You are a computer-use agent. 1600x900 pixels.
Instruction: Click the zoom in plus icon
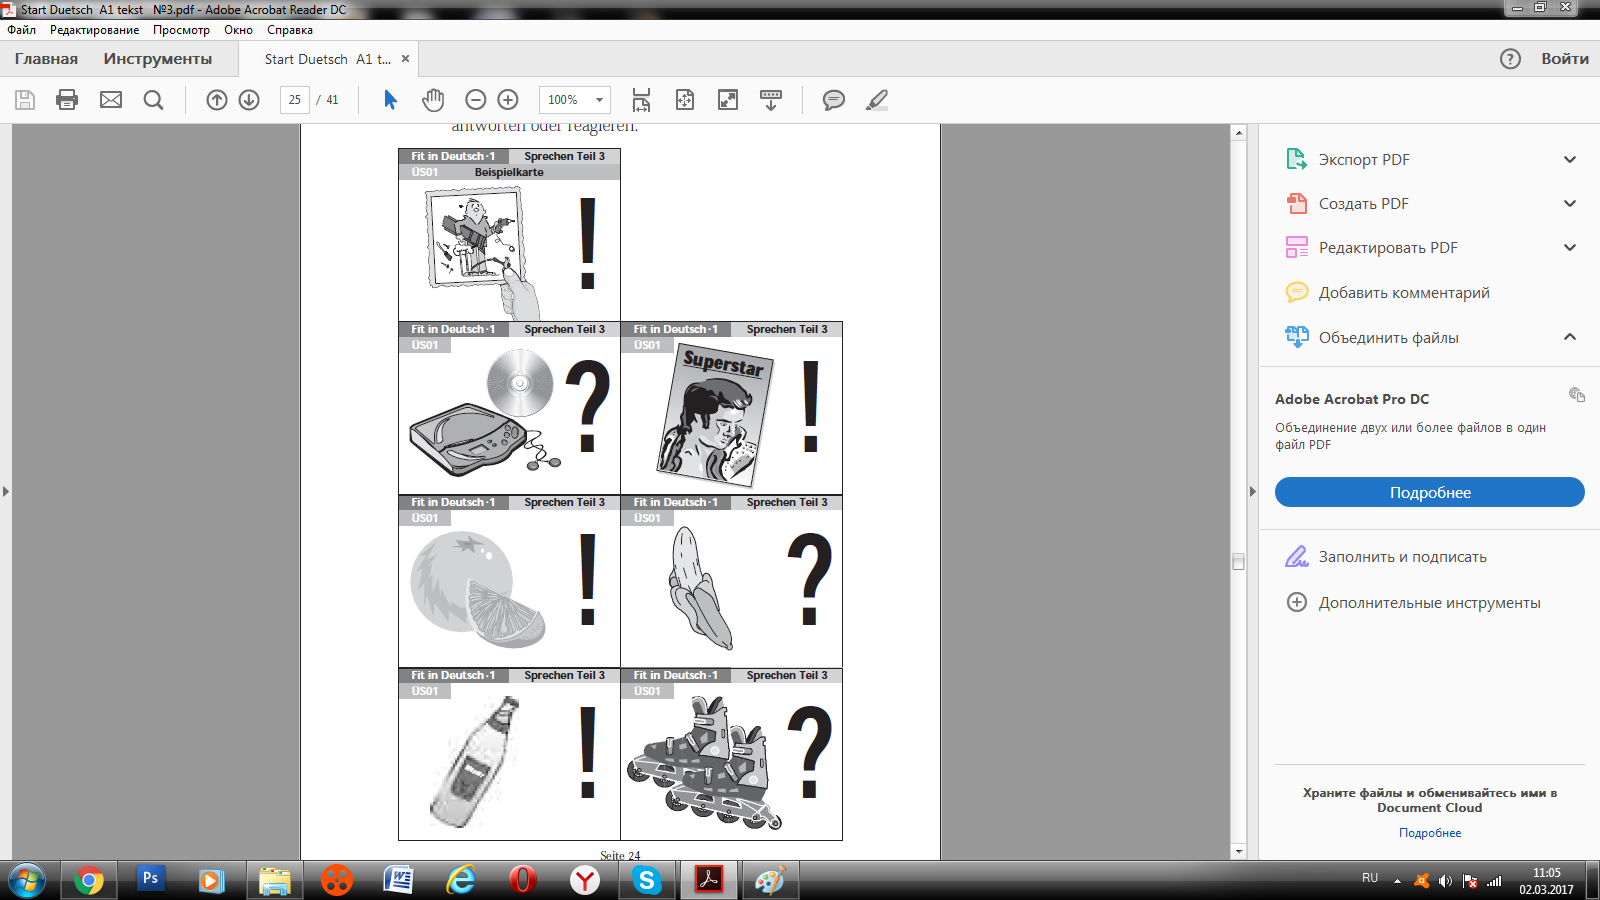click(x=508, y=100)
